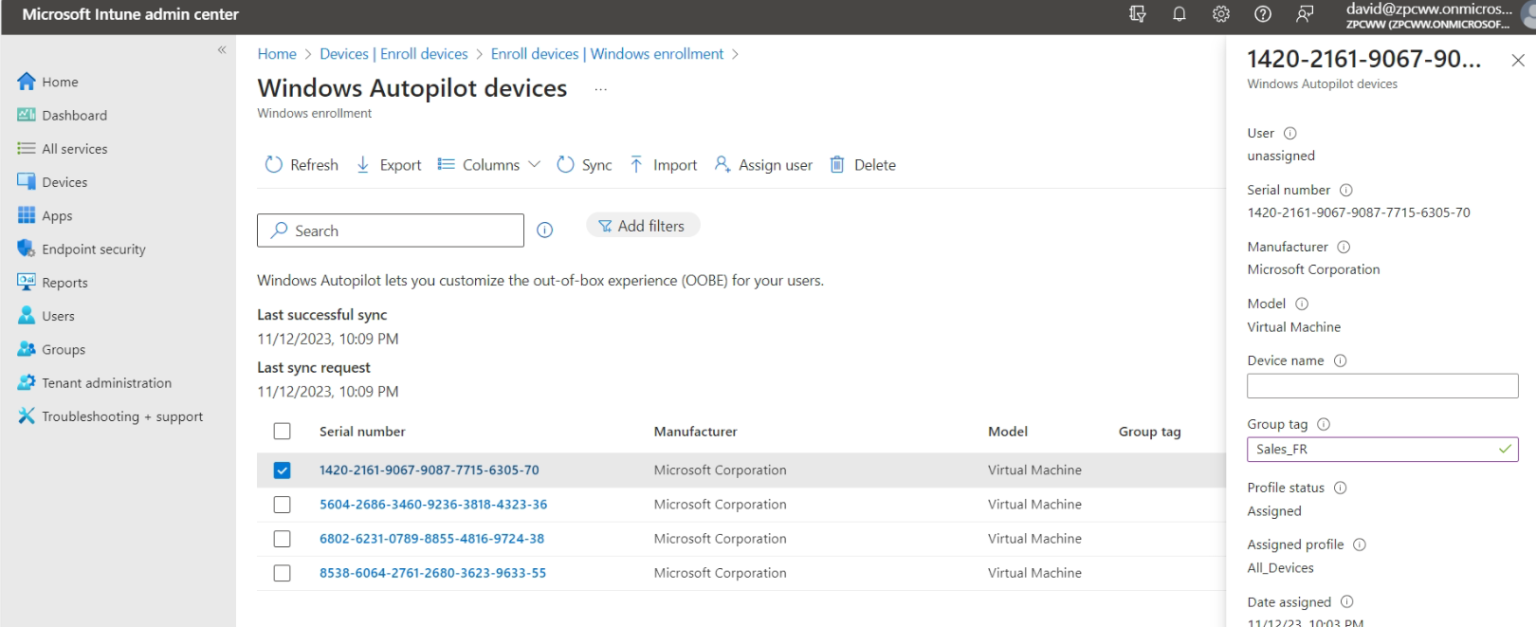Click the Device name input field
Screen dimensions: 1536x627
coord(1382,385)
